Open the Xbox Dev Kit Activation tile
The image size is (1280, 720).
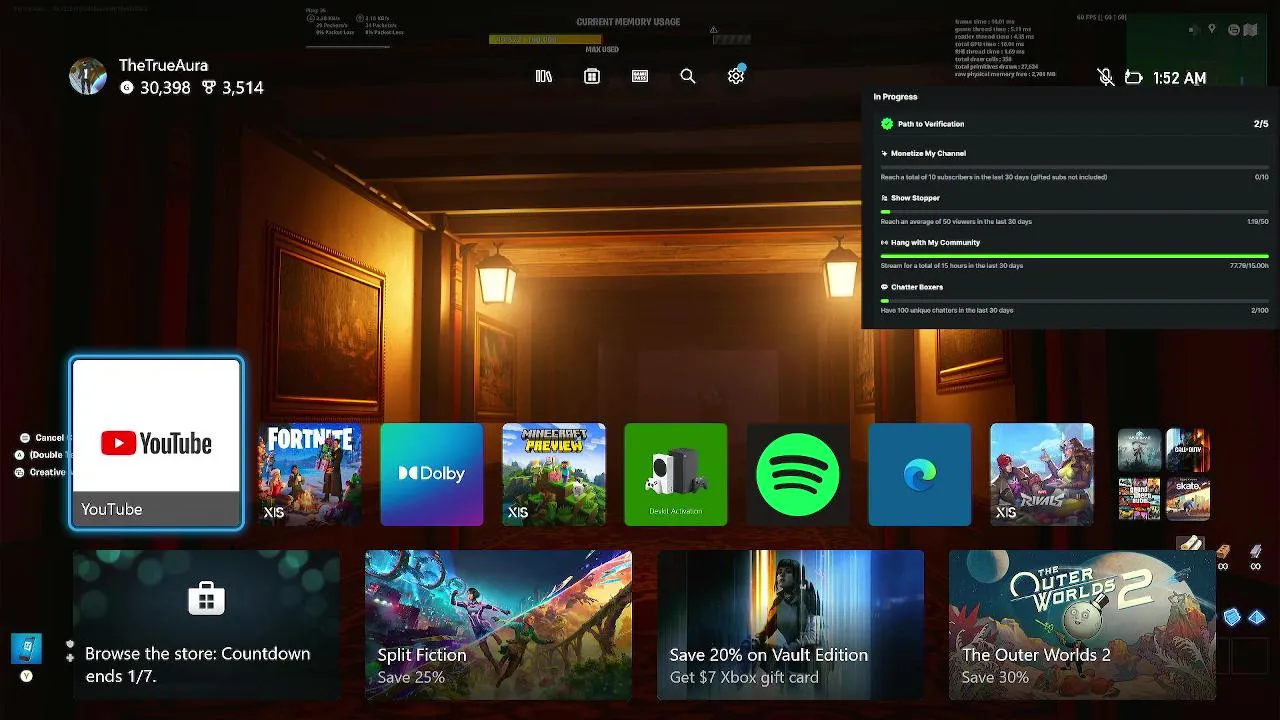[x=676, y=474]
